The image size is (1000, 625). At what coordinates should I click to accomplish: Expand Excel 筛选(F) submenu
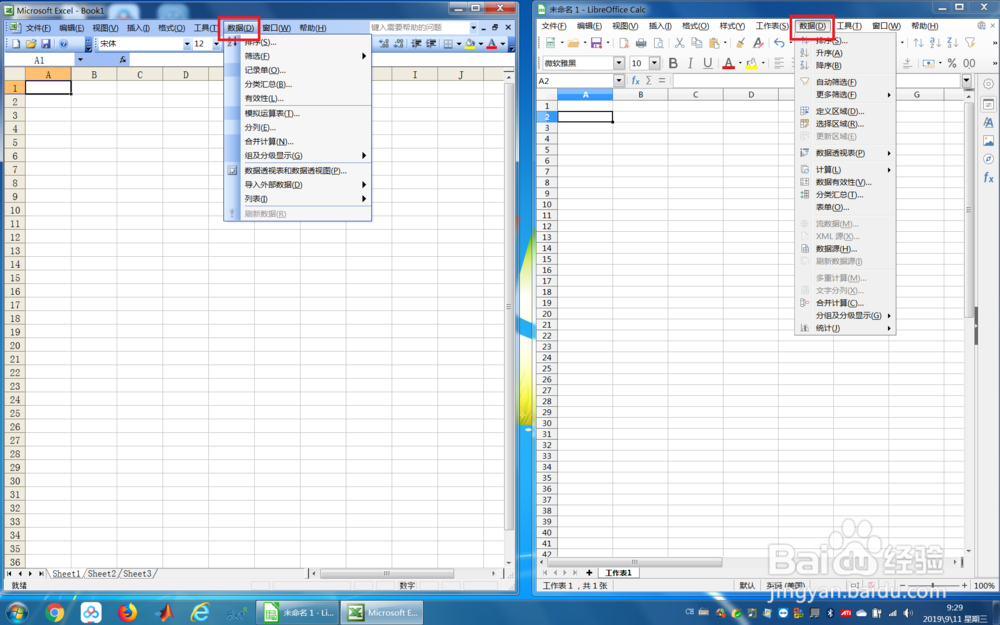pyautogui.click(x=298, y=56)
